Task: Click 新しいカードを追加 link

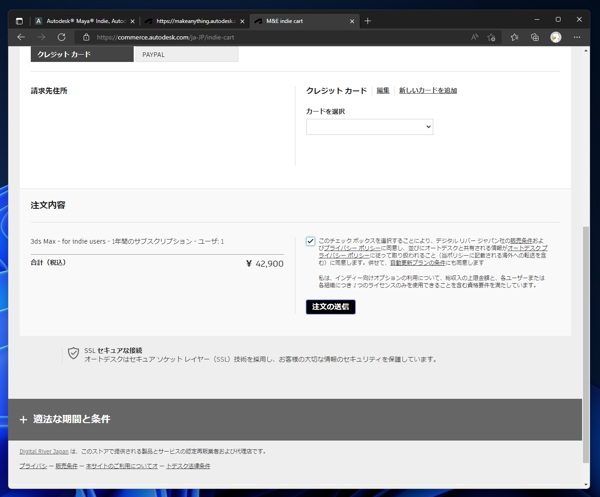Action: tap(428, 91)
